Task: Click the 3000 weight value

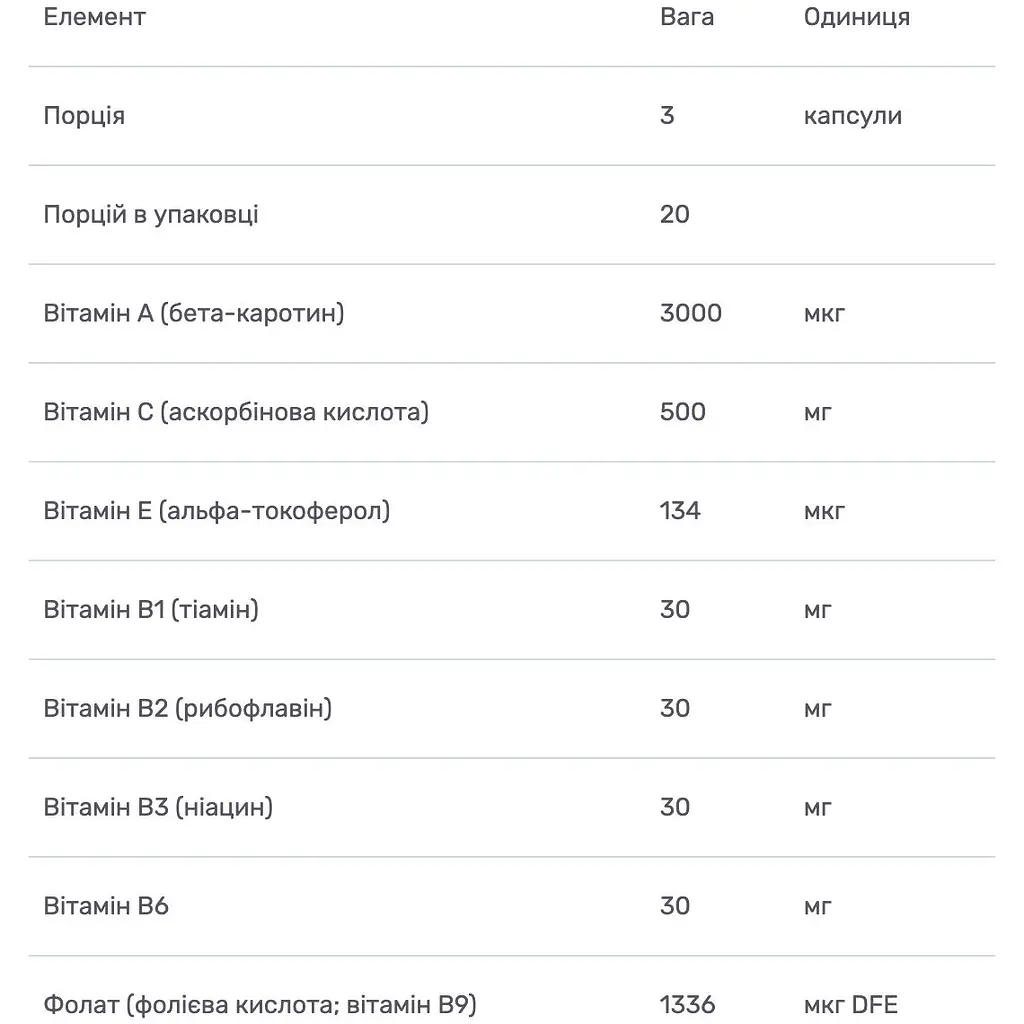Action: (691, 313)
